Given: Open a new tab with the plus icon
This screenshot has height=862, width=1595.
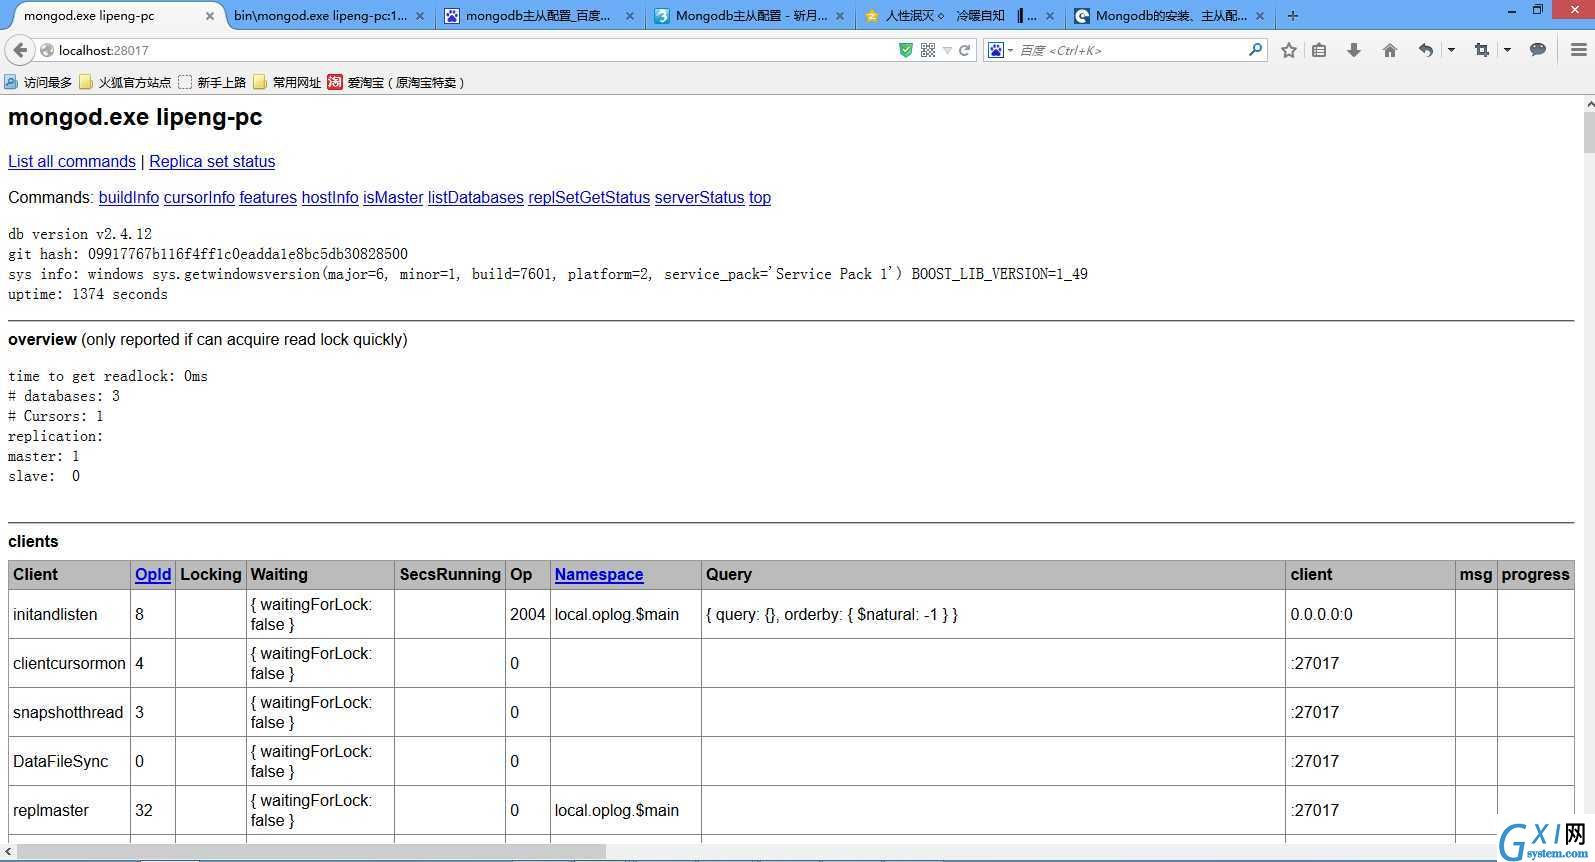Looking at the screenshot, I should tap(1293, 16).
